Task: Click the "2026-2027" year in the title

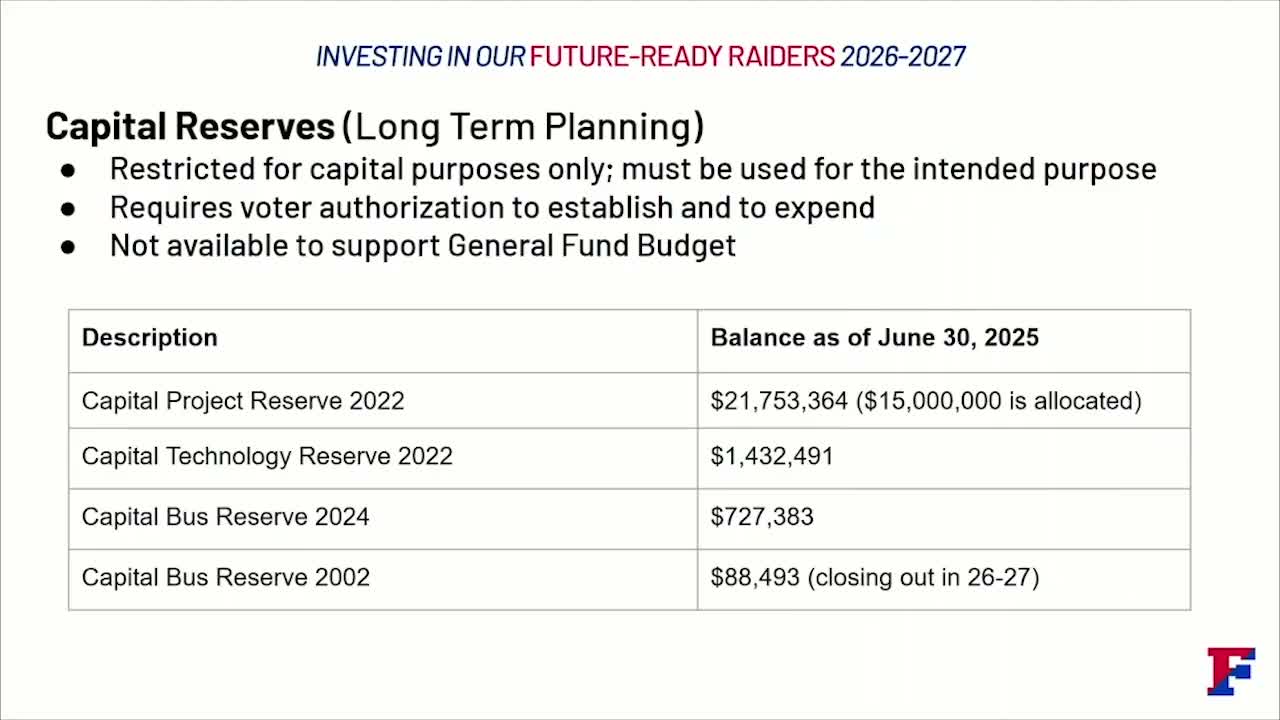Action: pyautogui.click(x=903, y=57)
